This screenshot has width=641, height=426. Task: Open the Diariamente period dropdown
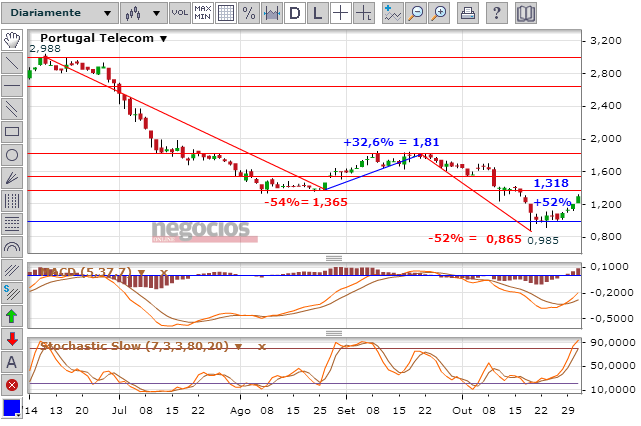click(60, 13)
